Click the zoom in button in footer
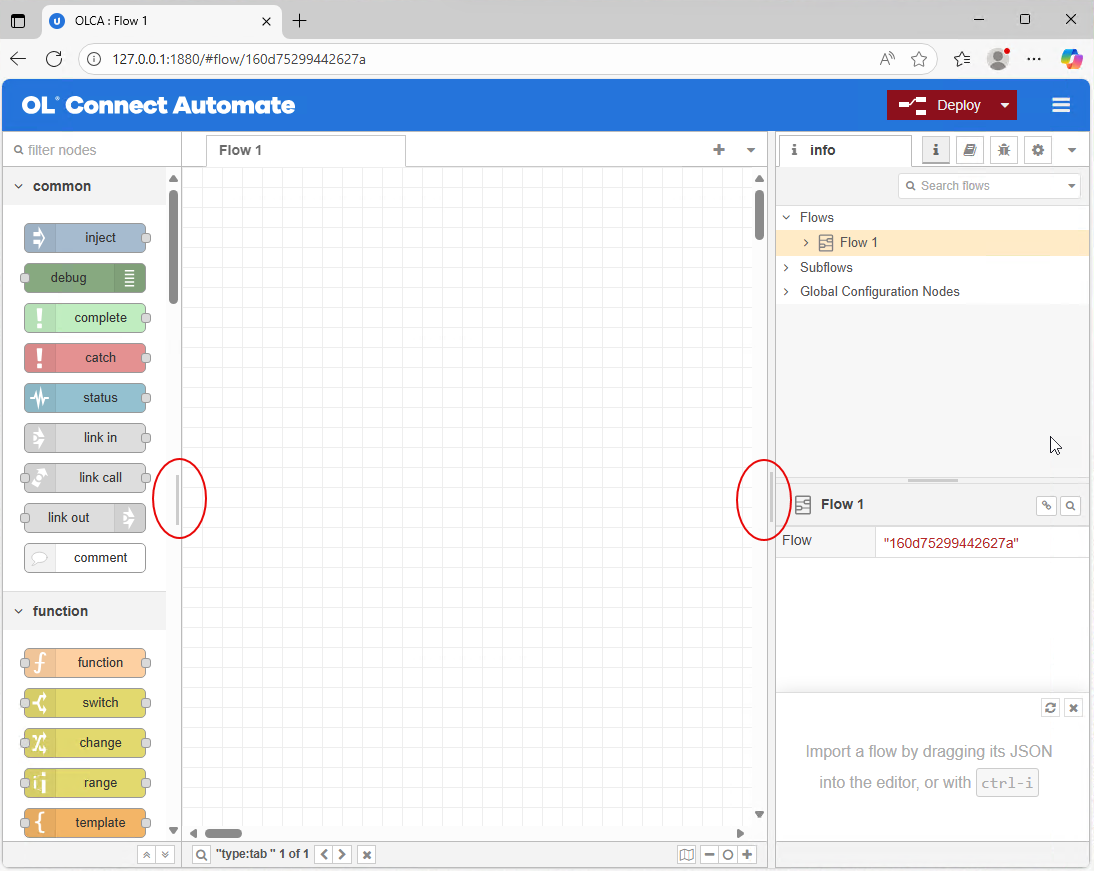 point(747,855)
